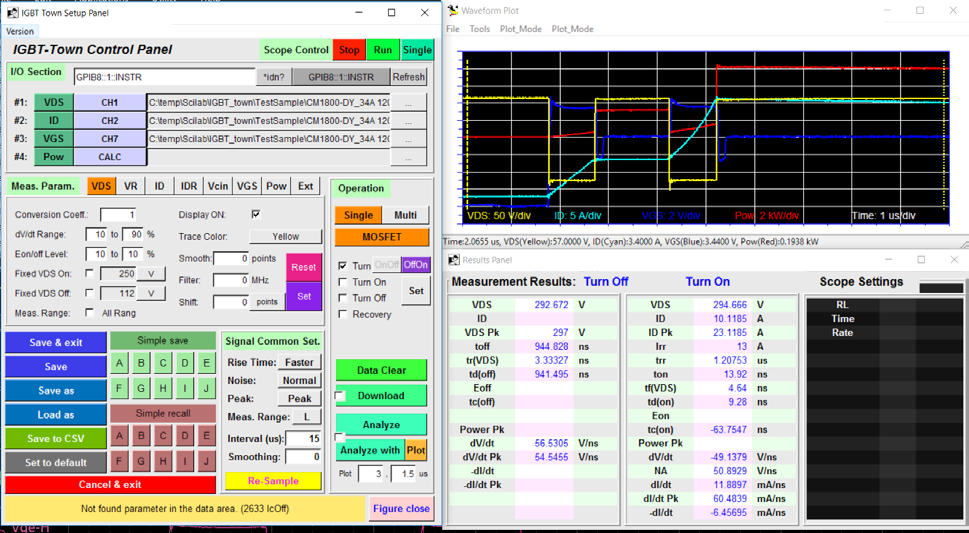Click the Single scope control button
969x533 pixels.
(x=417, y=50)
